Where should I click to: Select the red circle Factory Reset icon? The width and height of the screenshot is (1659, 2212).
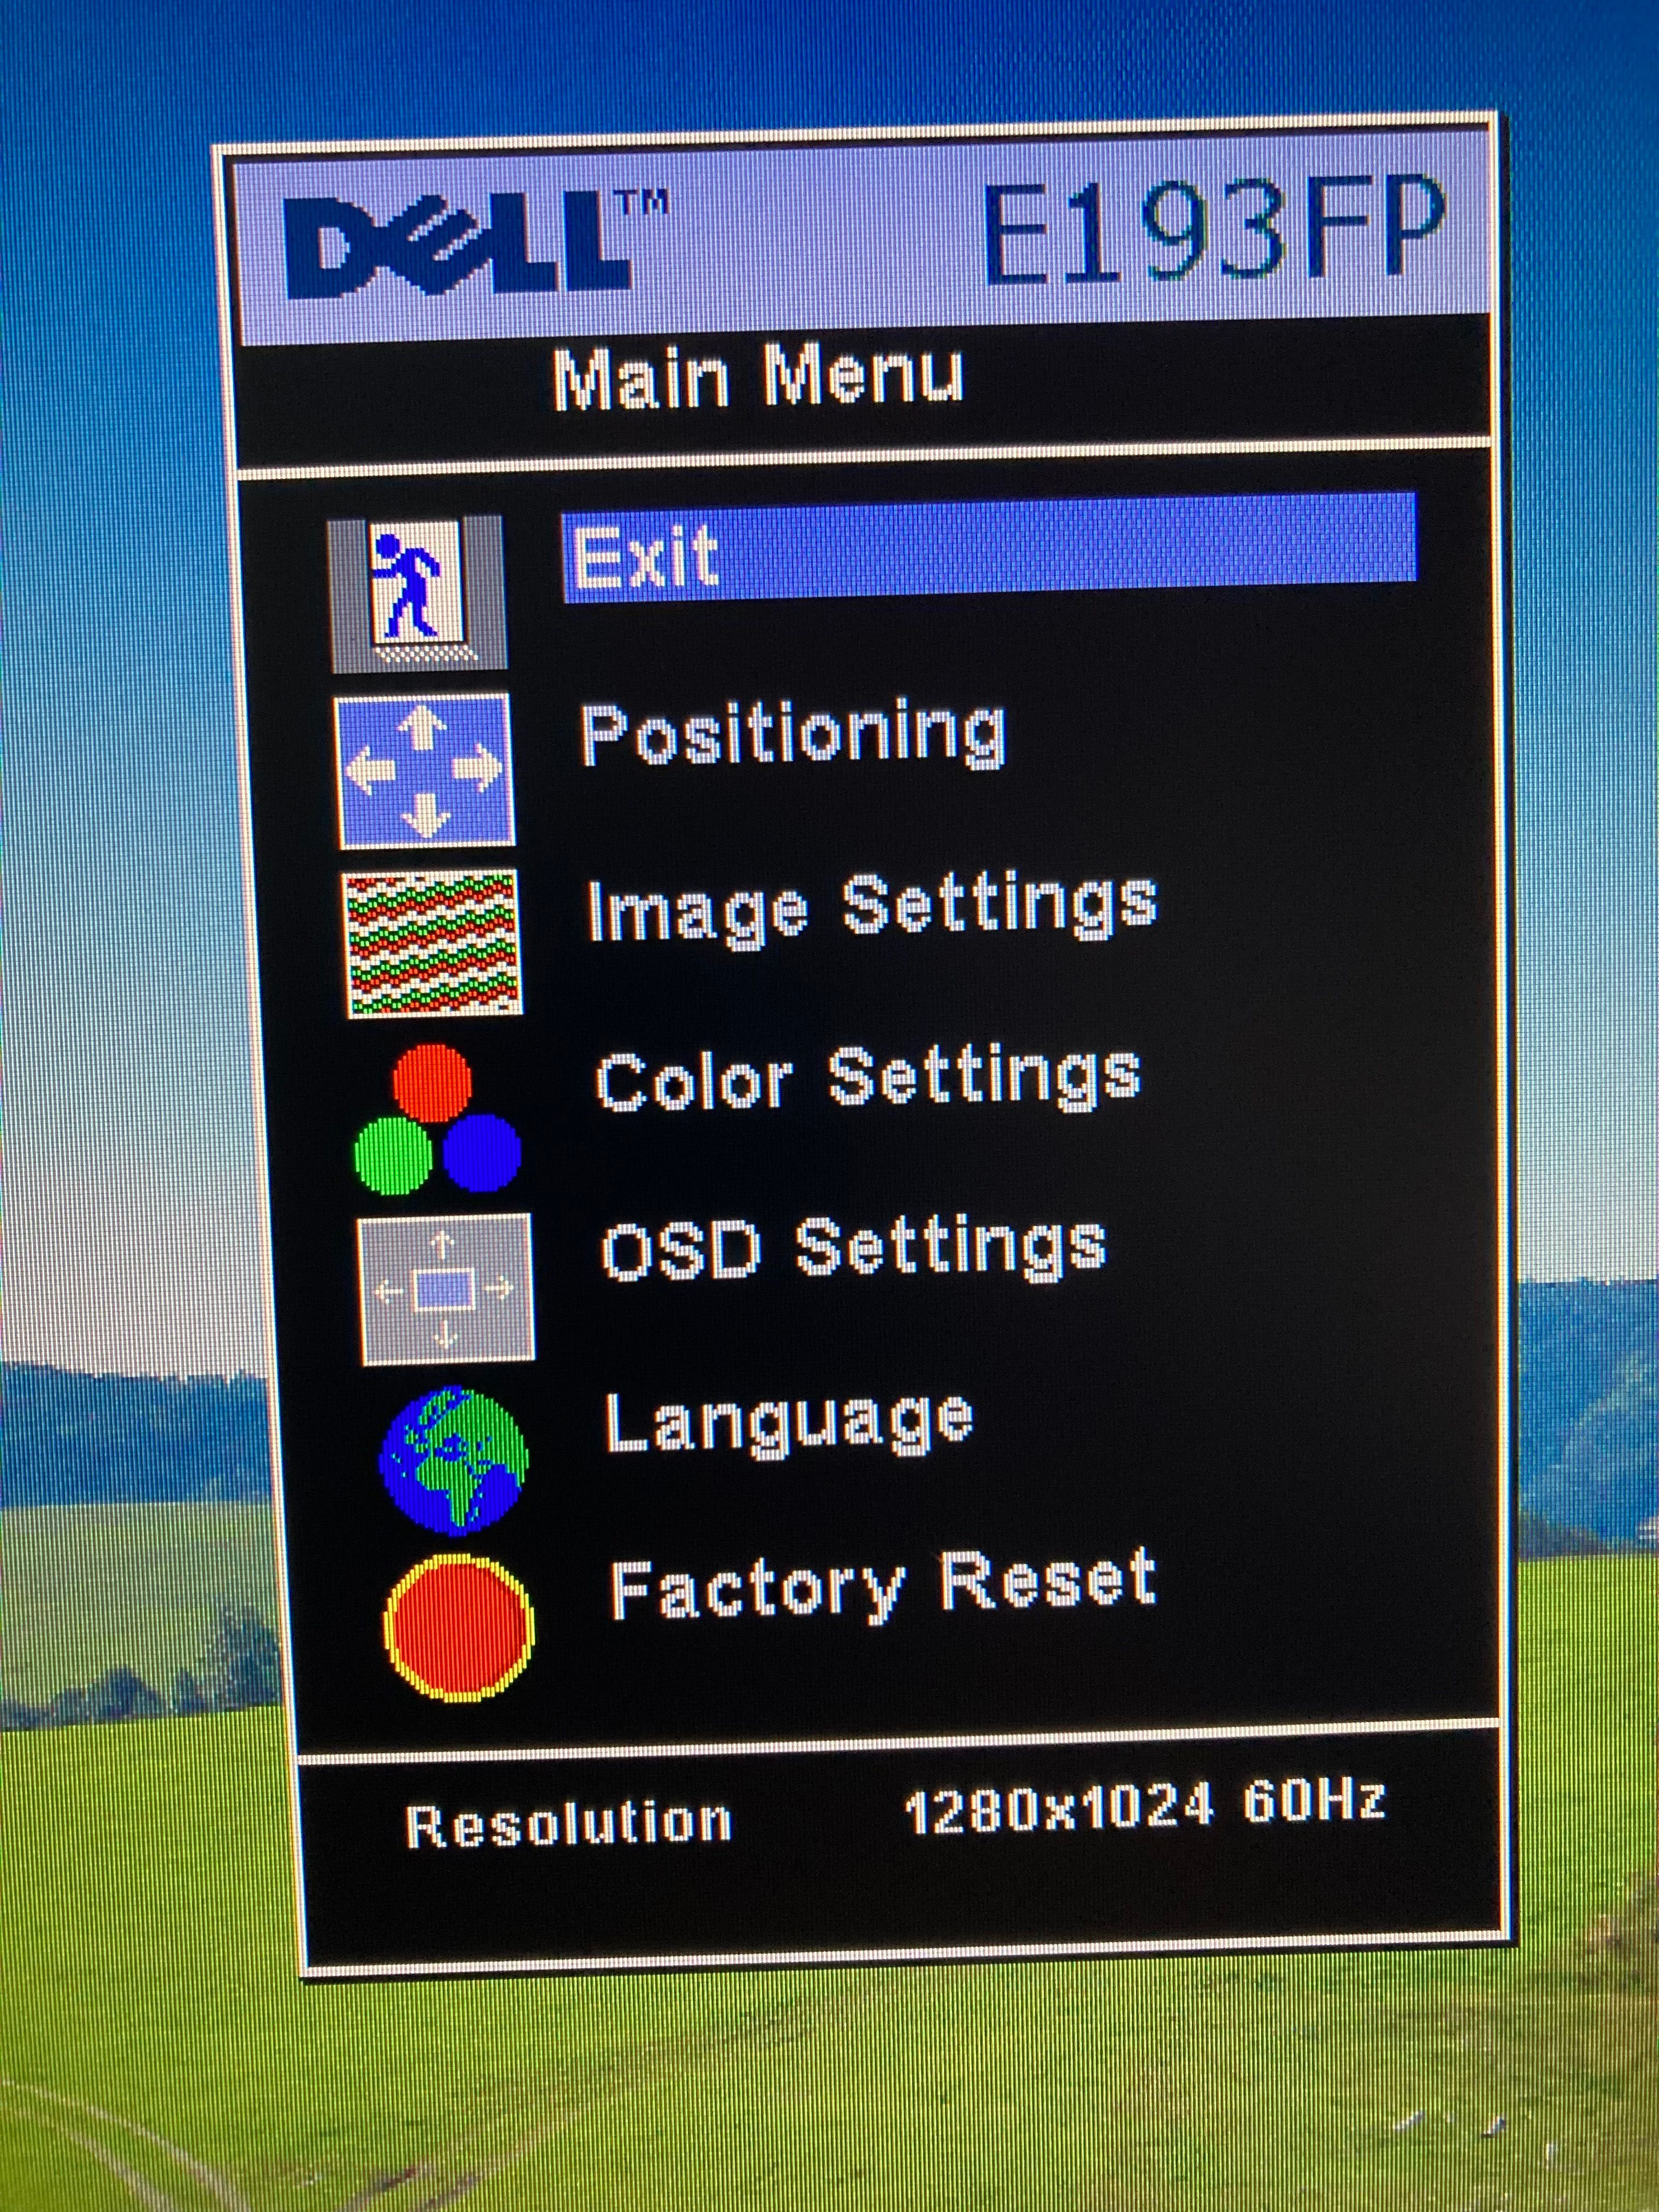click(x=459, y=1628)
